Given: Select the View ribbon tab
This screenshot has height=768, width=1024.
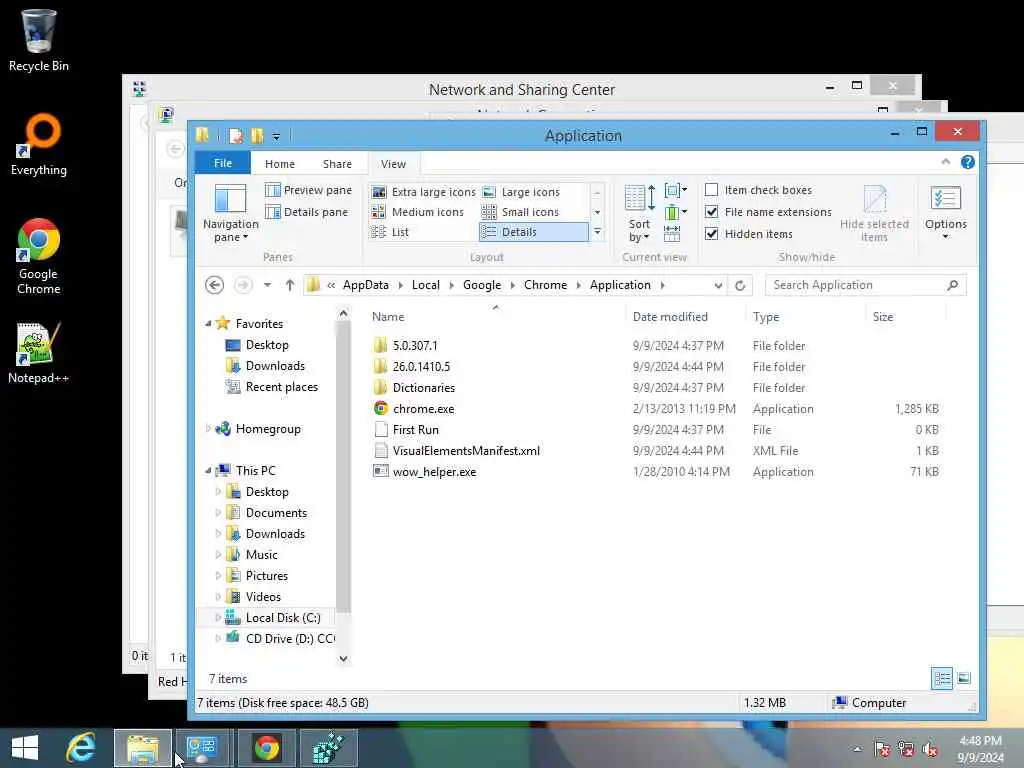Looking at the screenshot, I should click(393, 164).
